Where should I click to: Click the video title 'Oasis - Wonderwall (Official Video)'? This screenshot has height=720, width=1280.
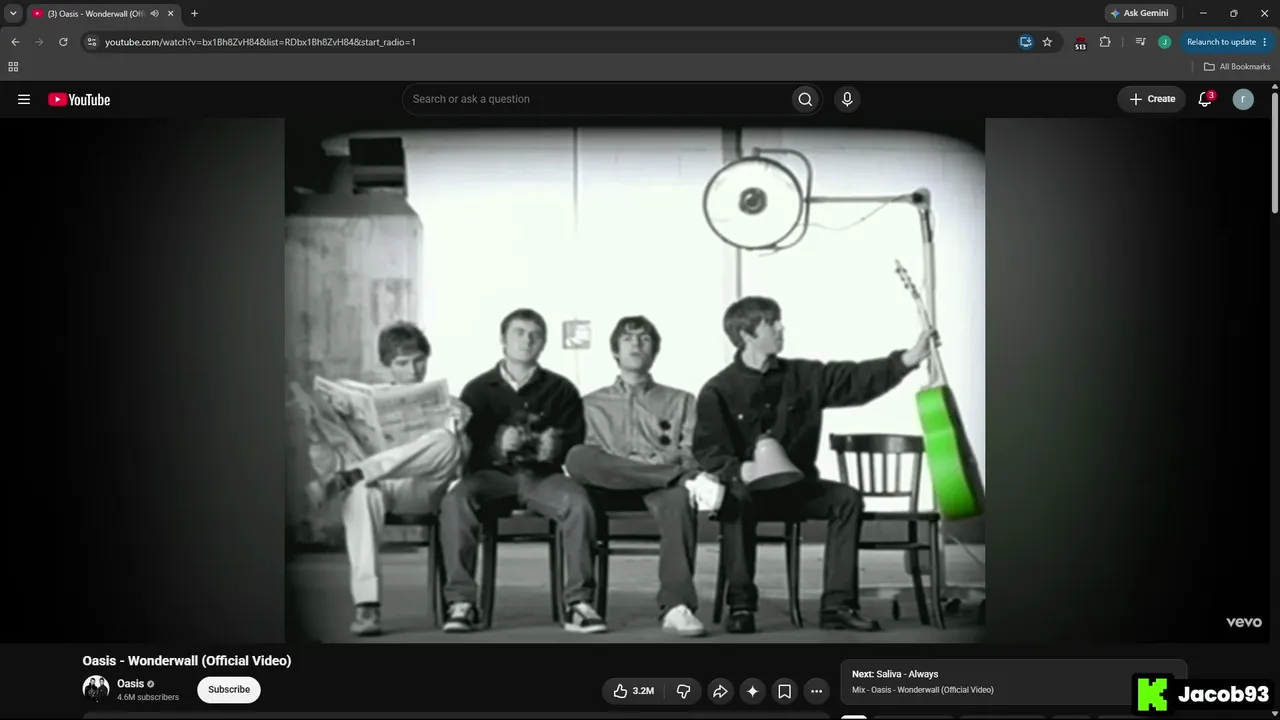[187, 661]
